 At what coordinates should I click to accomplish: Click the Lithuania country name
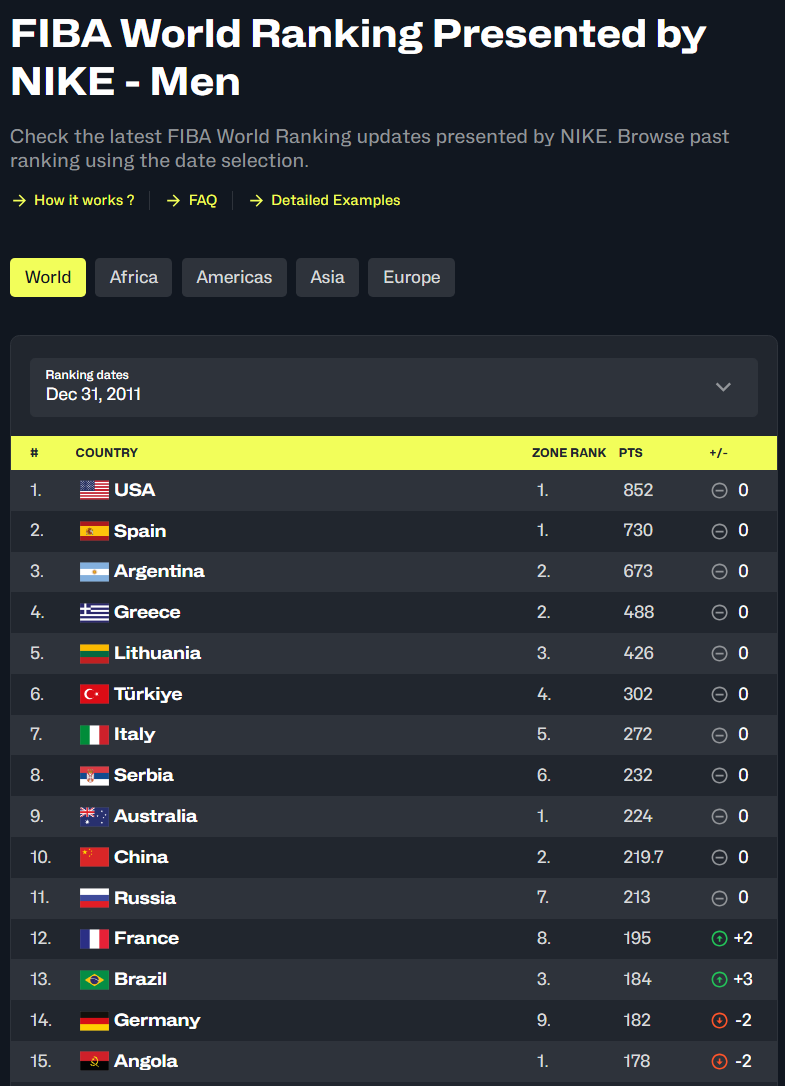pyautogui.click(x=157, y=653)
